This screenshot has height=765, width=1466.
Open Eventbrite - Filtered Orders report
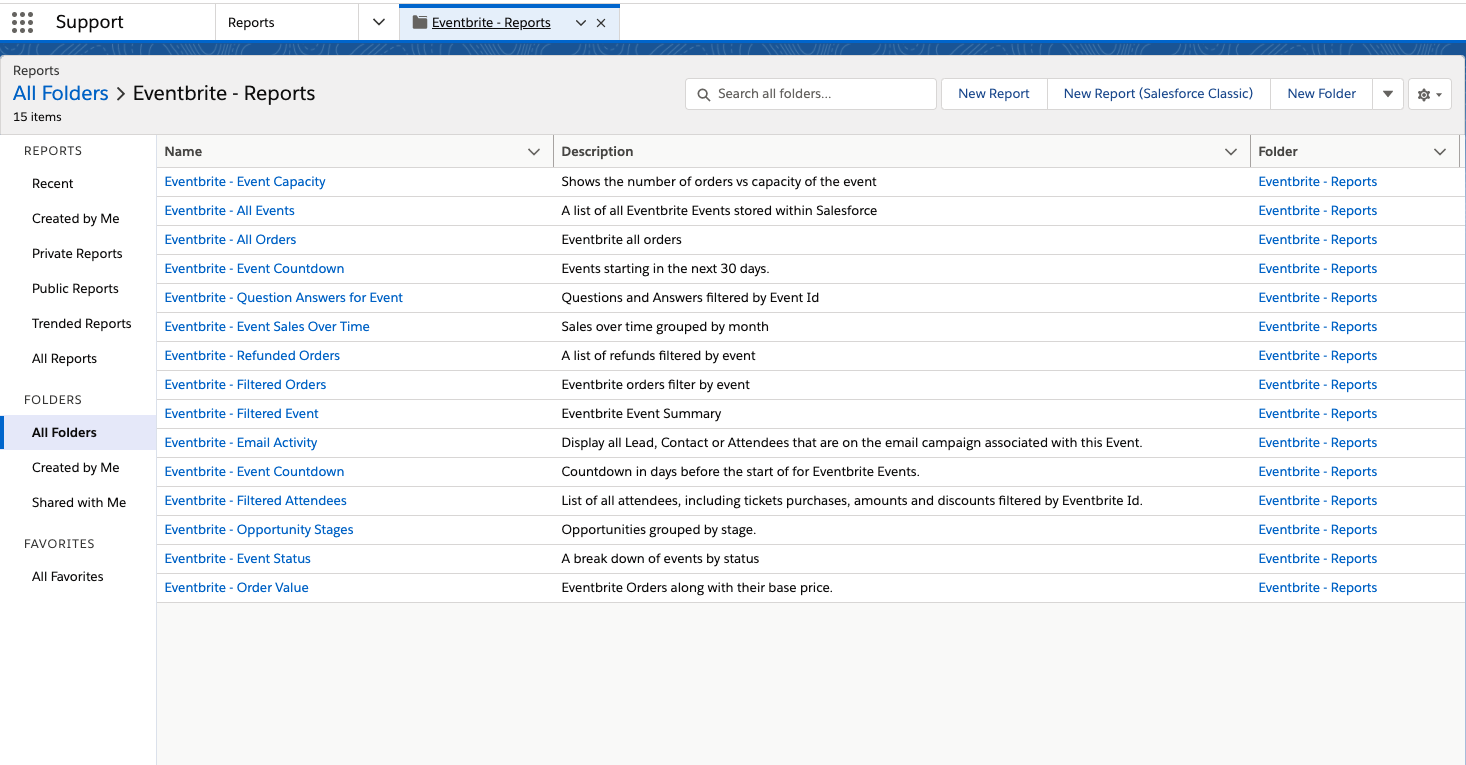pyautogui.click(x=246, y=385)
